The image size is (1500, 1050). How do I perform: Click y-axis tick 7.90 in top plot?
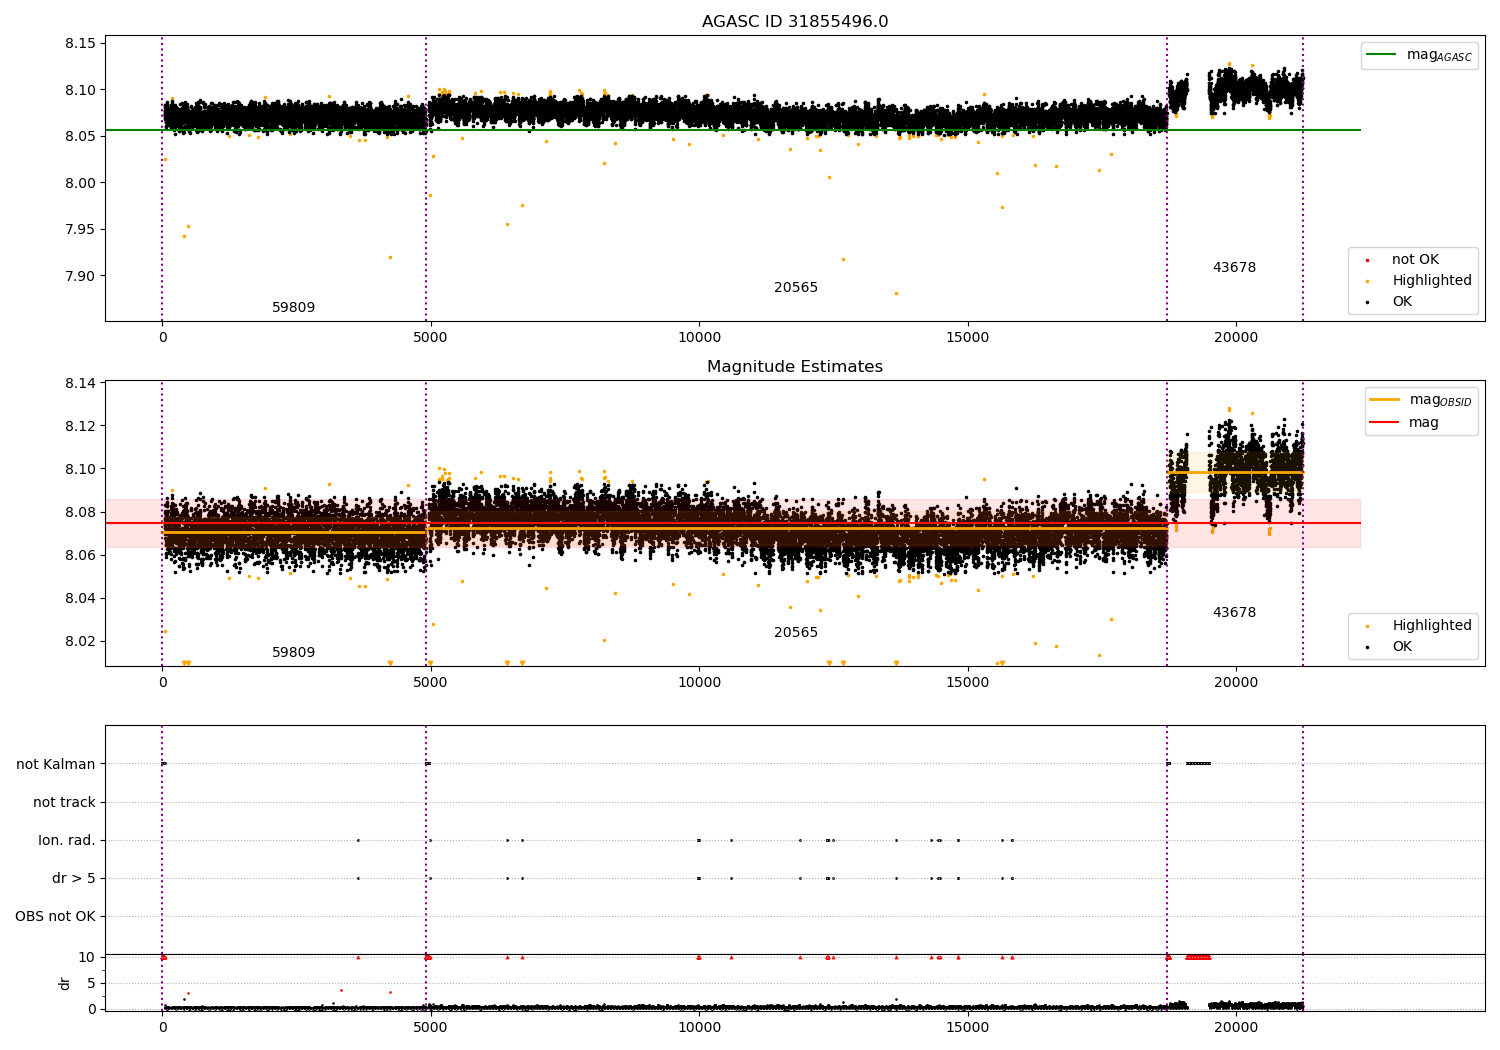(81, 276)
